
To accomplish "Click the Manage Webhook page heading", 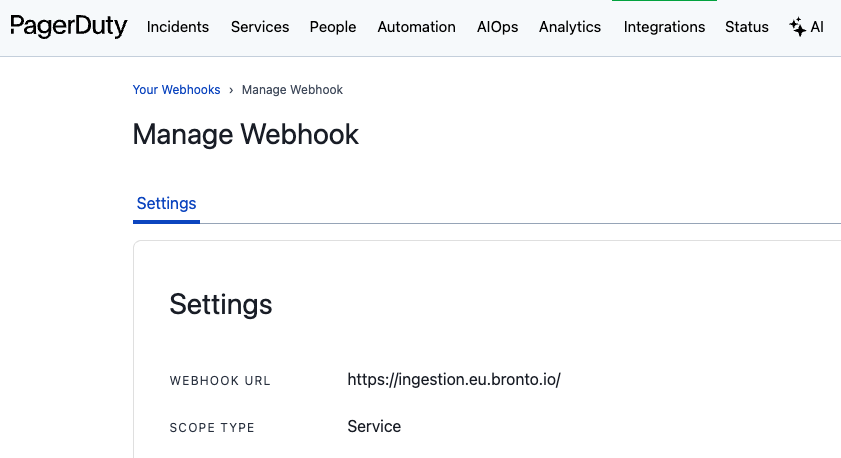I will pyautogui.click(x=245, y=135).
